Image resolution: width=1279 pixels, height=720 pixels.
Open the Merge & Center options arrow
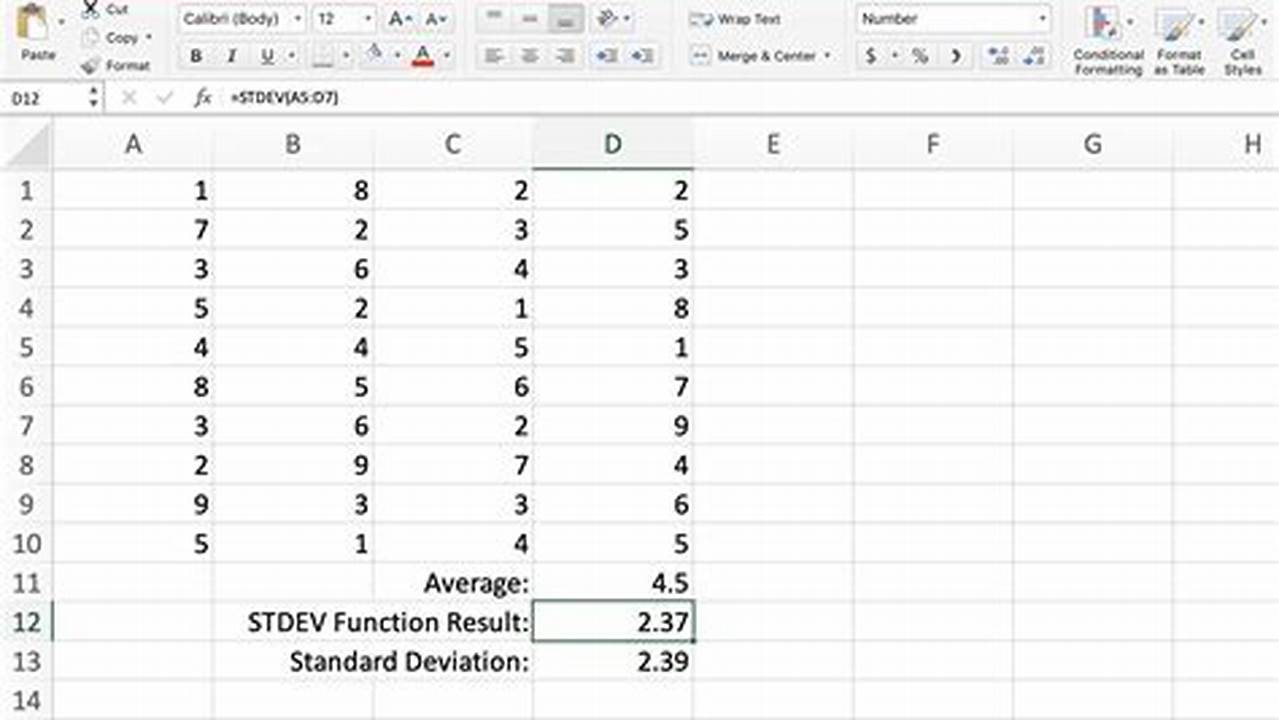[828, 56]
